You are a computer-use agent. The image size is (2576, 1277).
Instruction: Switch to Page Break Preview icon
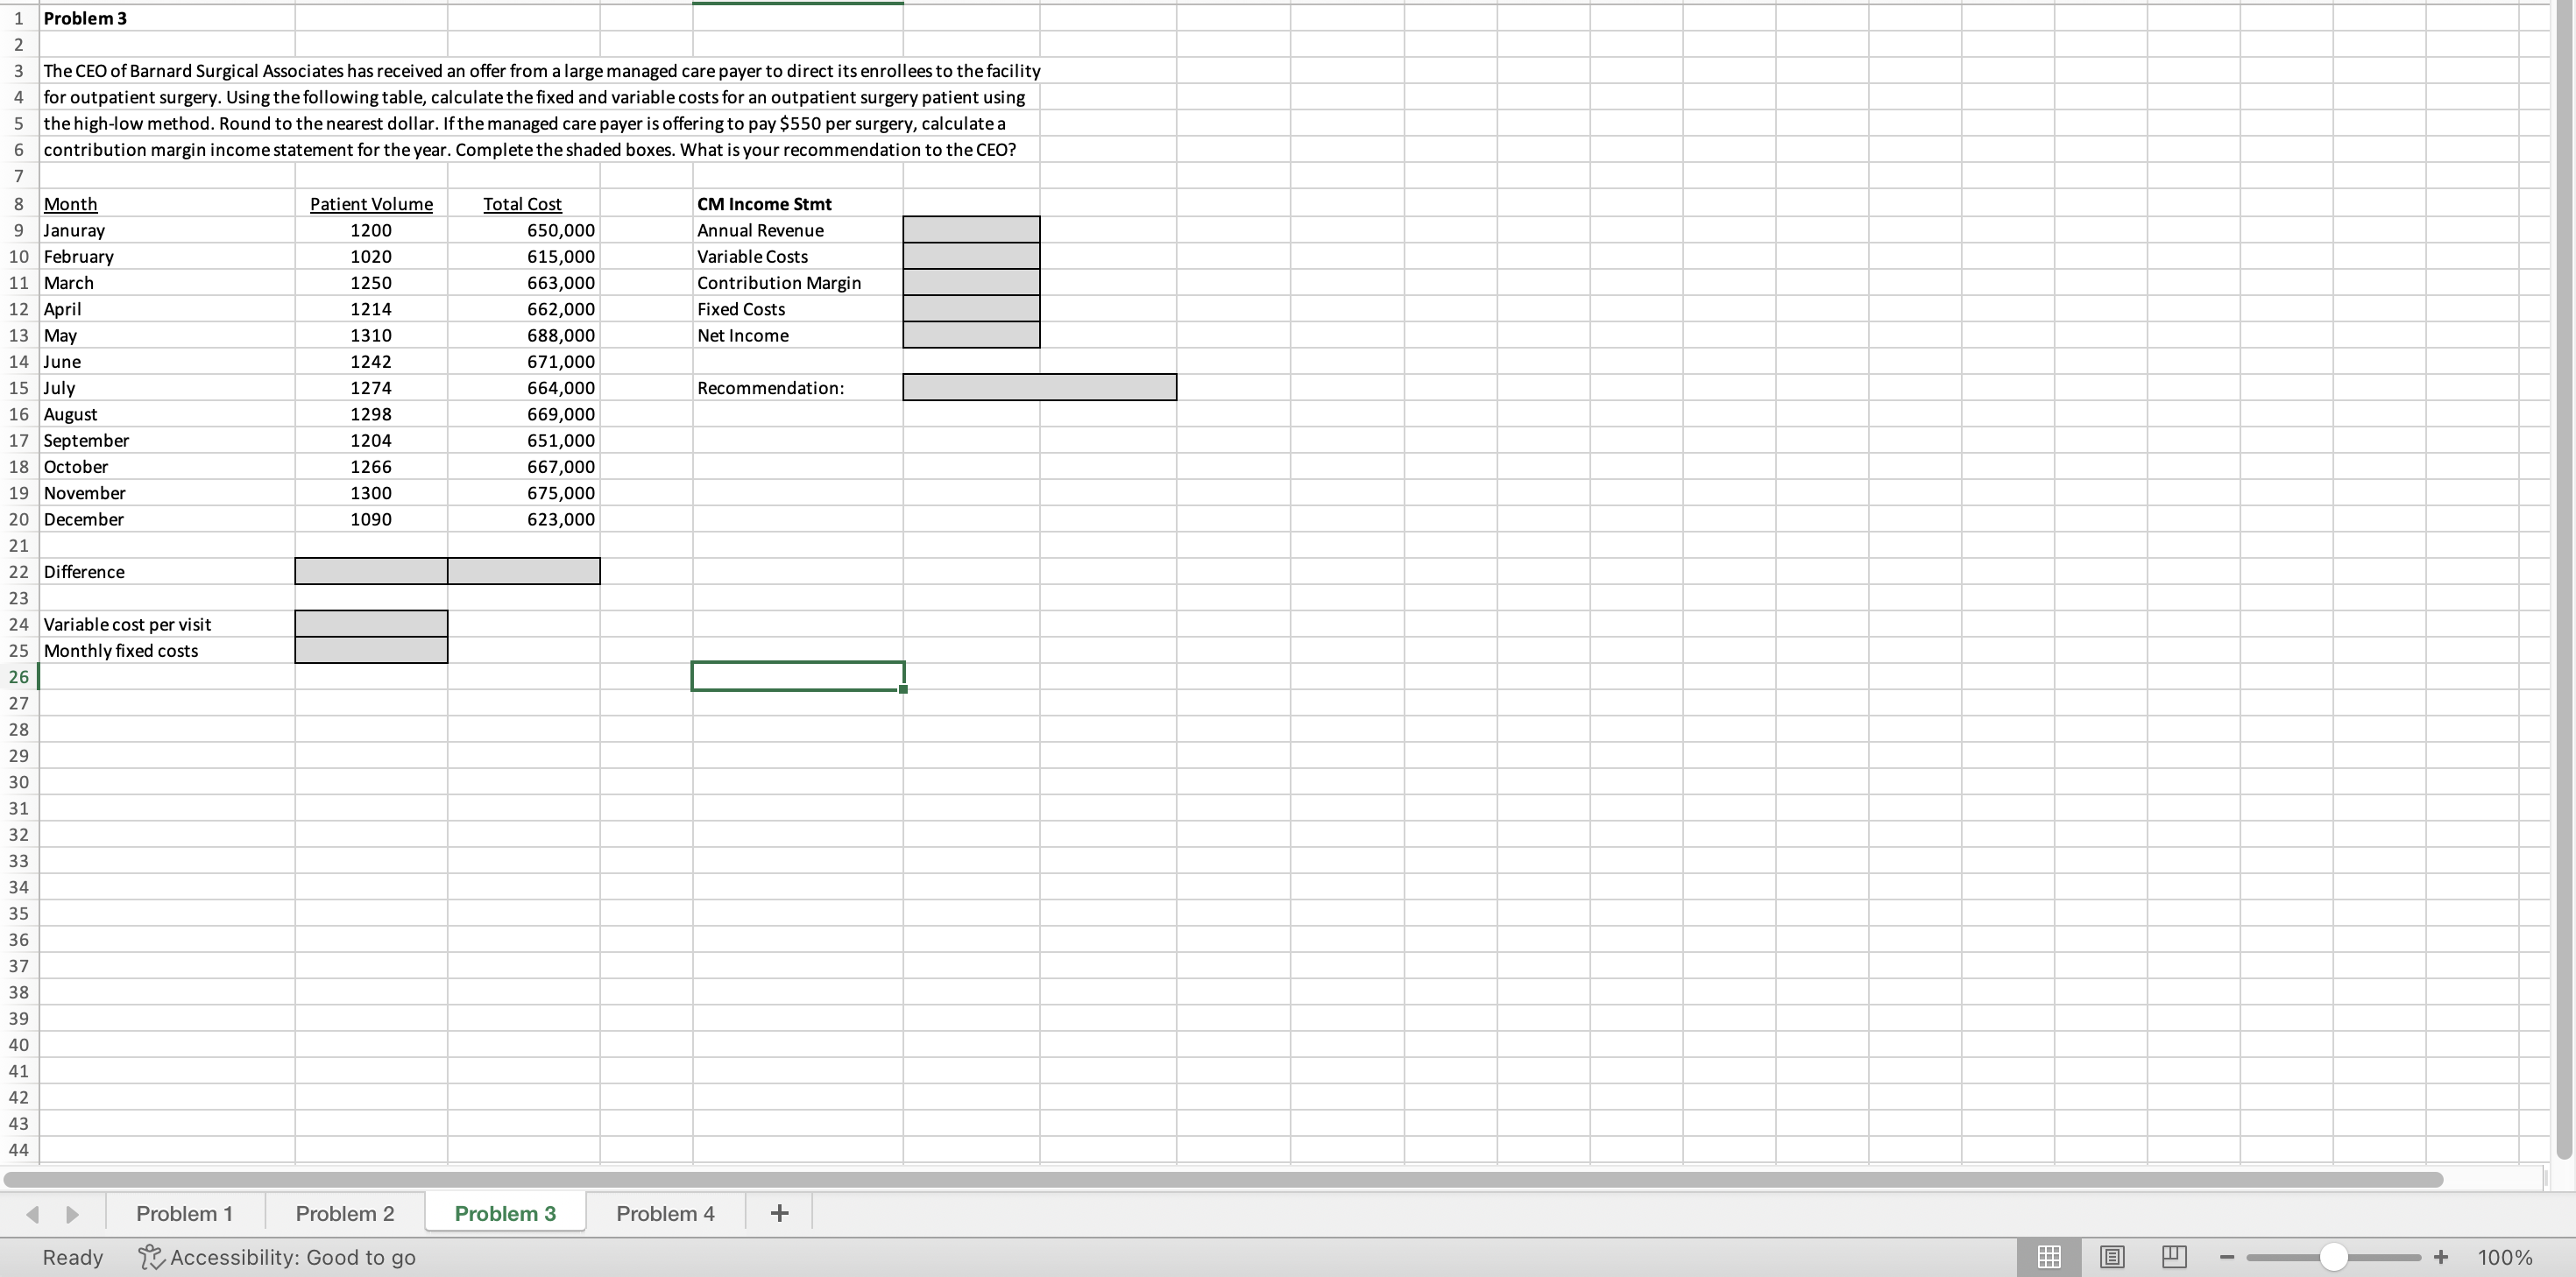[x=2174, y=1257]
